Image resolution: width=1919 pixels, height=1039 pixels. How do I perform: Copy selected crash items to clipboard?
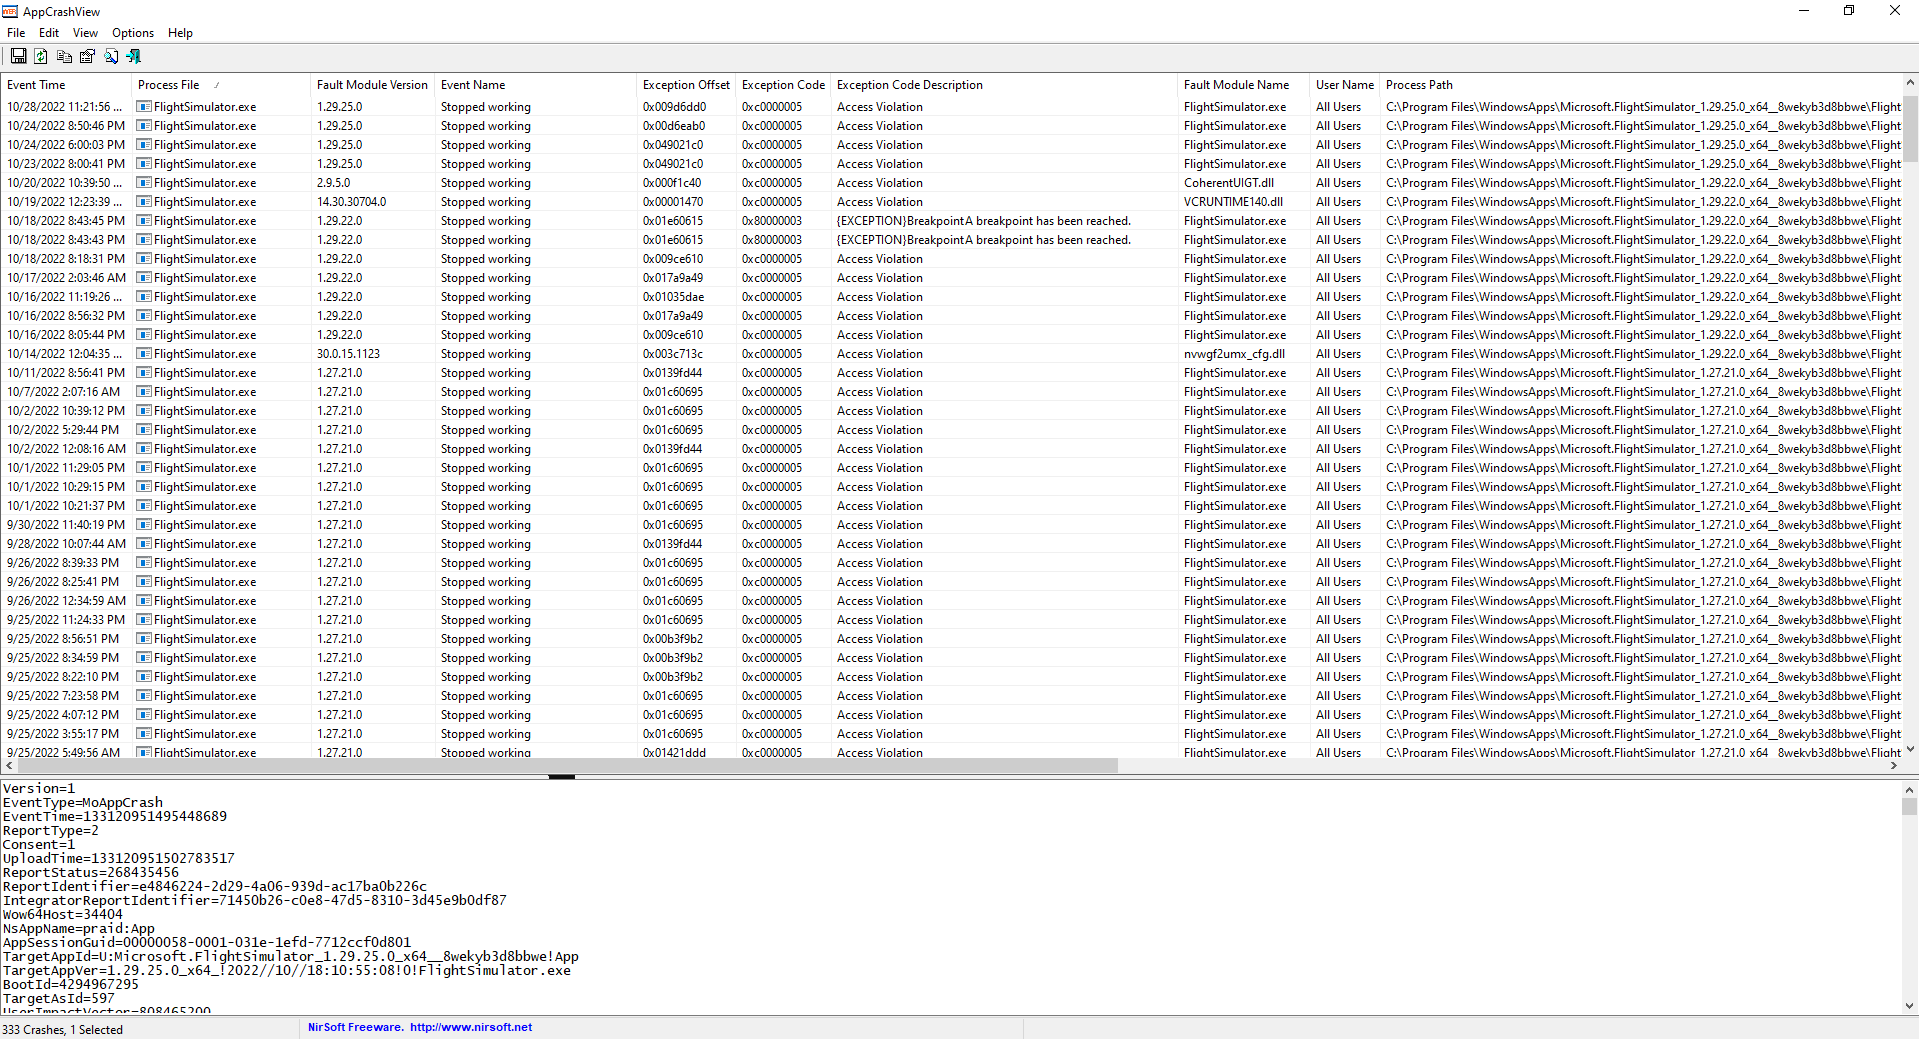(64, 56)
